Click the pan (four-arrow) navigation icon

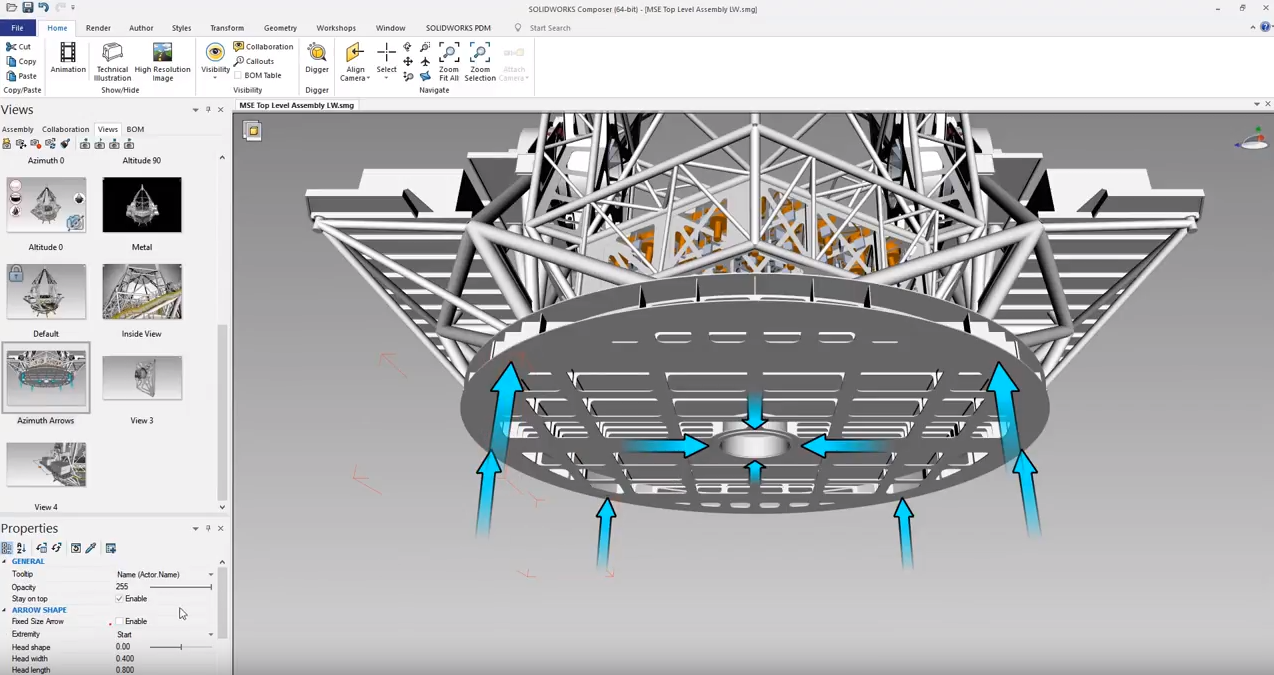(408, 61)
